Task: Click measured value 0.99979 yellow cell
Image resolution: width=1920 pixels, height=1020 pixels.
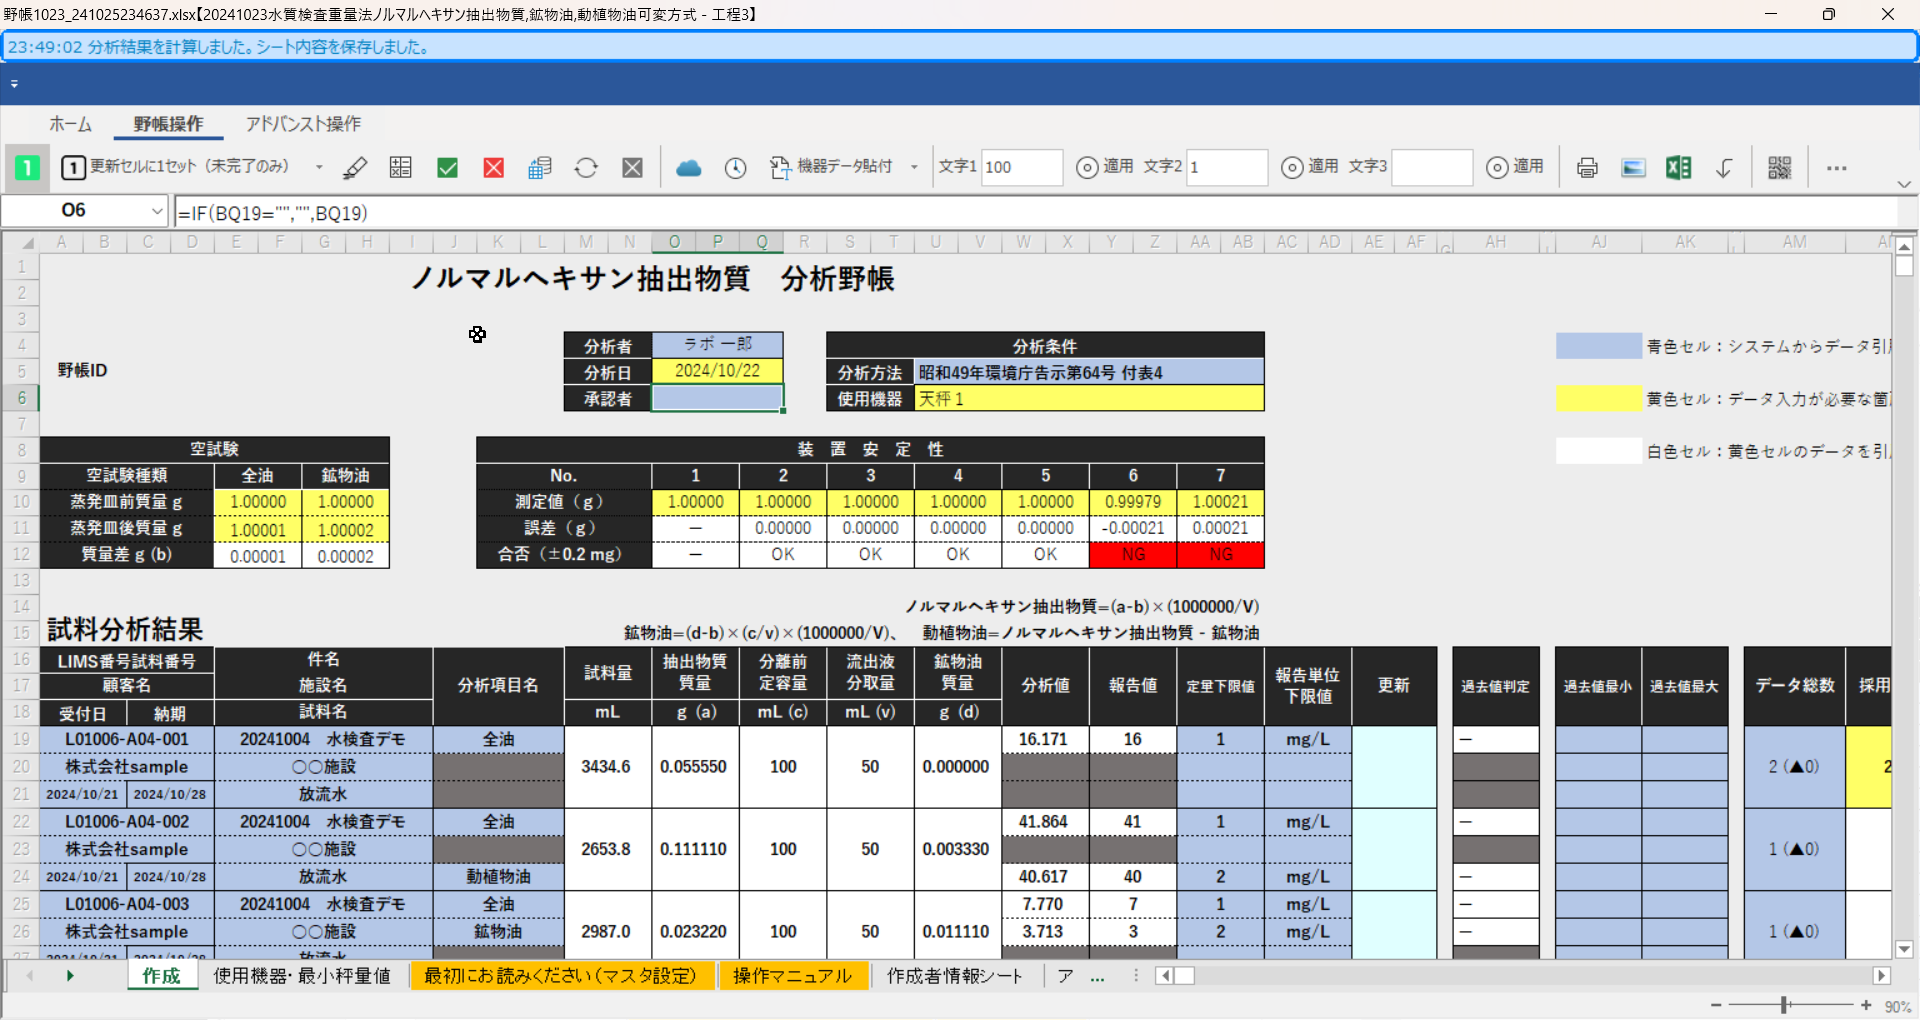Action: 1133,501
